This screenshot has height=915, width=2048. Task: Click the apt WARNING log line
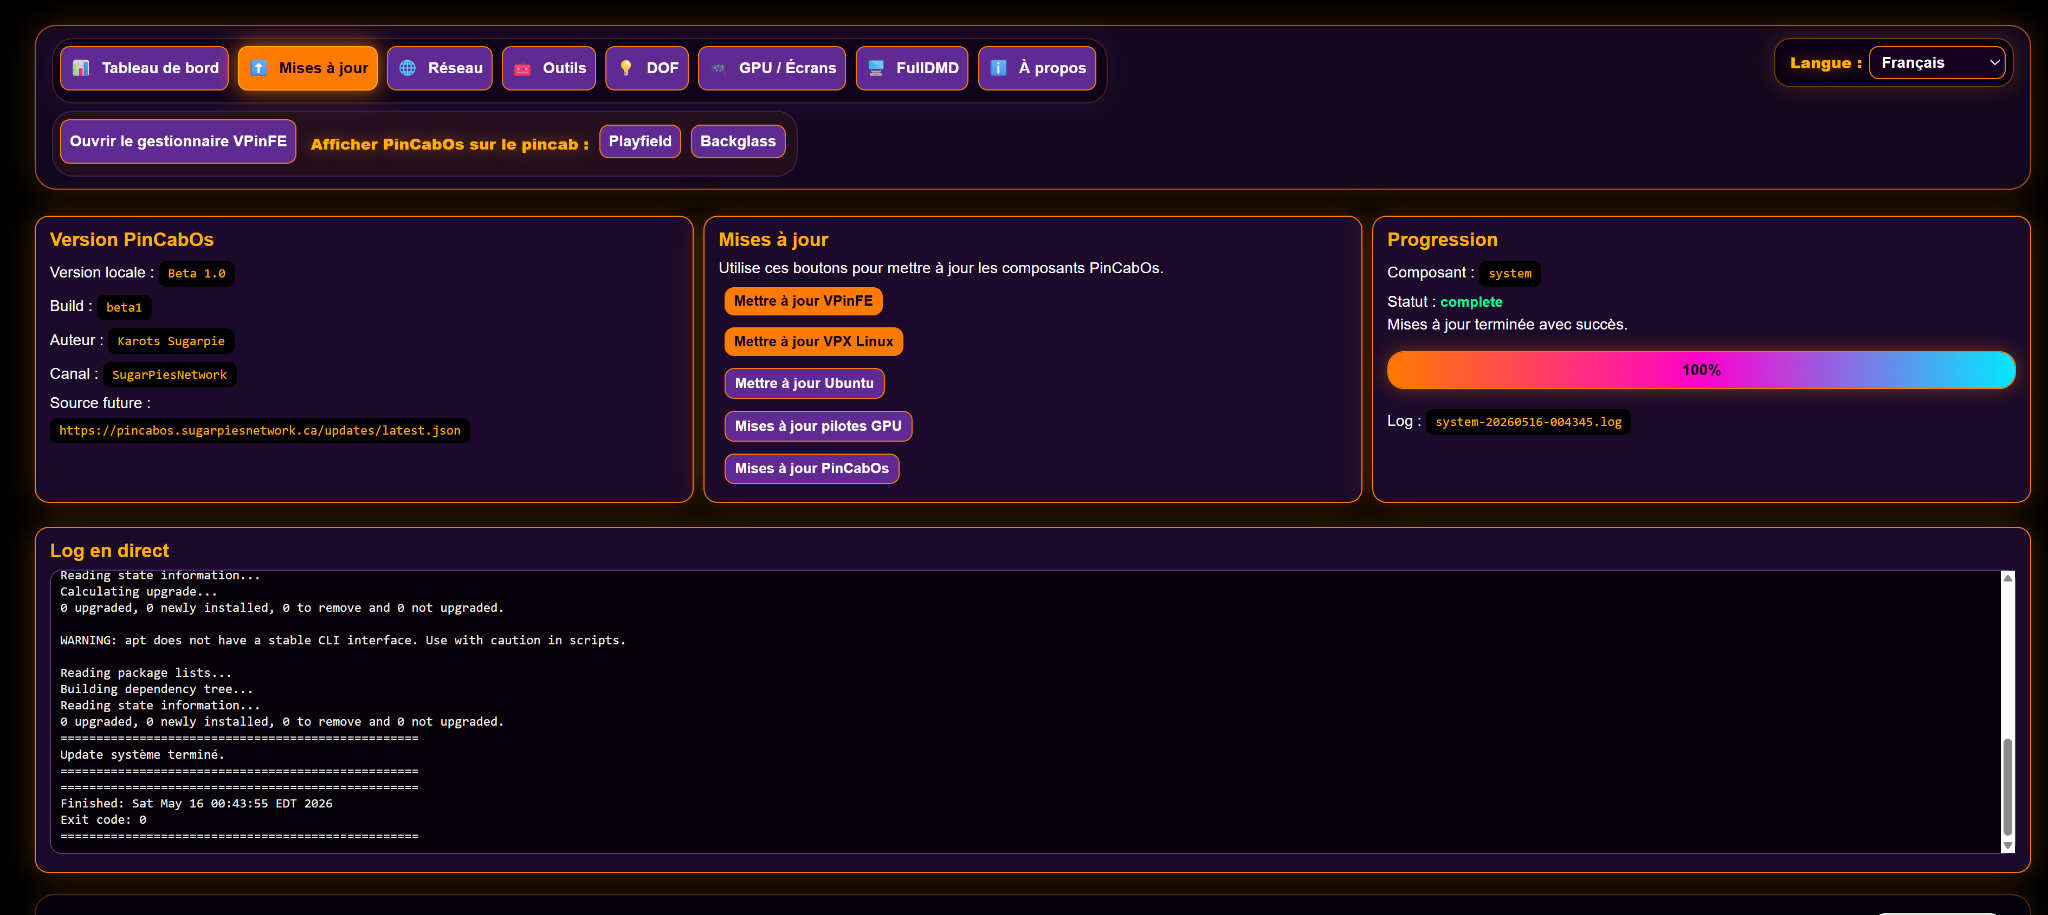[x=343, y=641]
